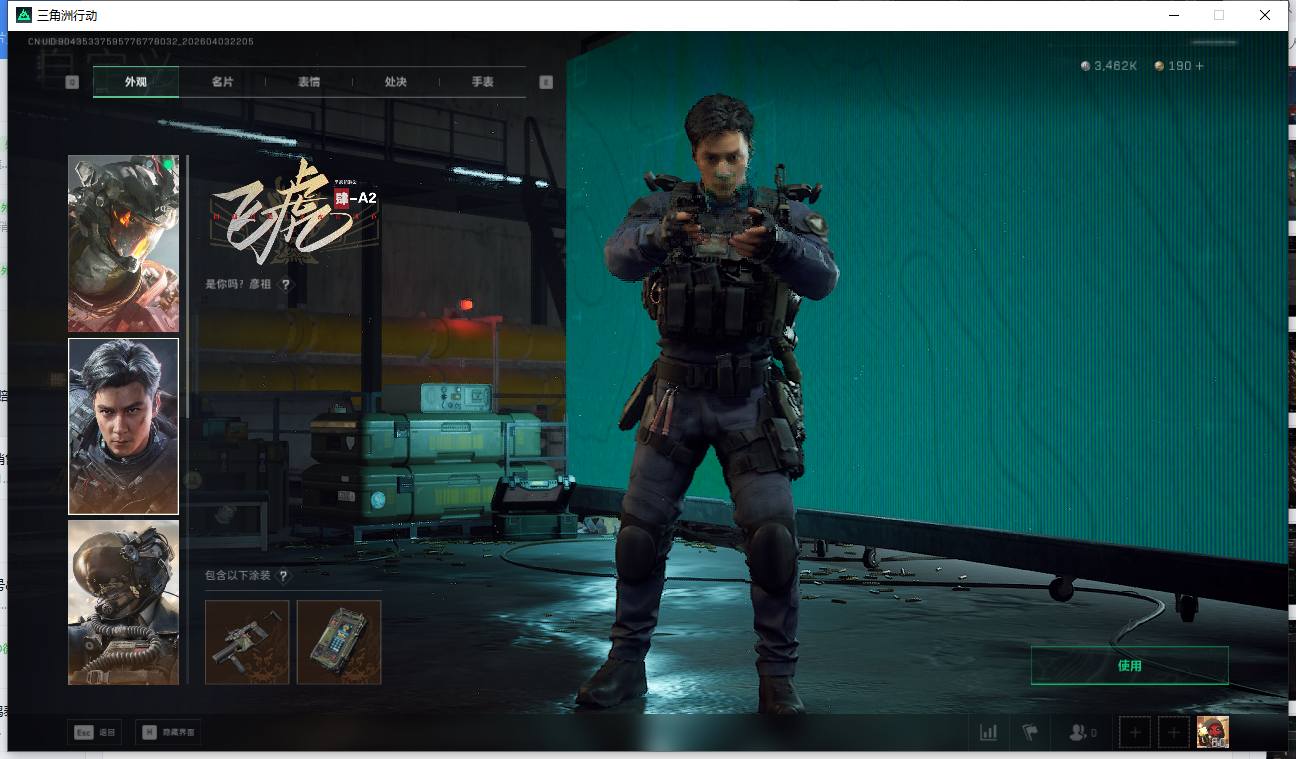Choose the pilot mask operator skin thumbnail

click(123, 602)
